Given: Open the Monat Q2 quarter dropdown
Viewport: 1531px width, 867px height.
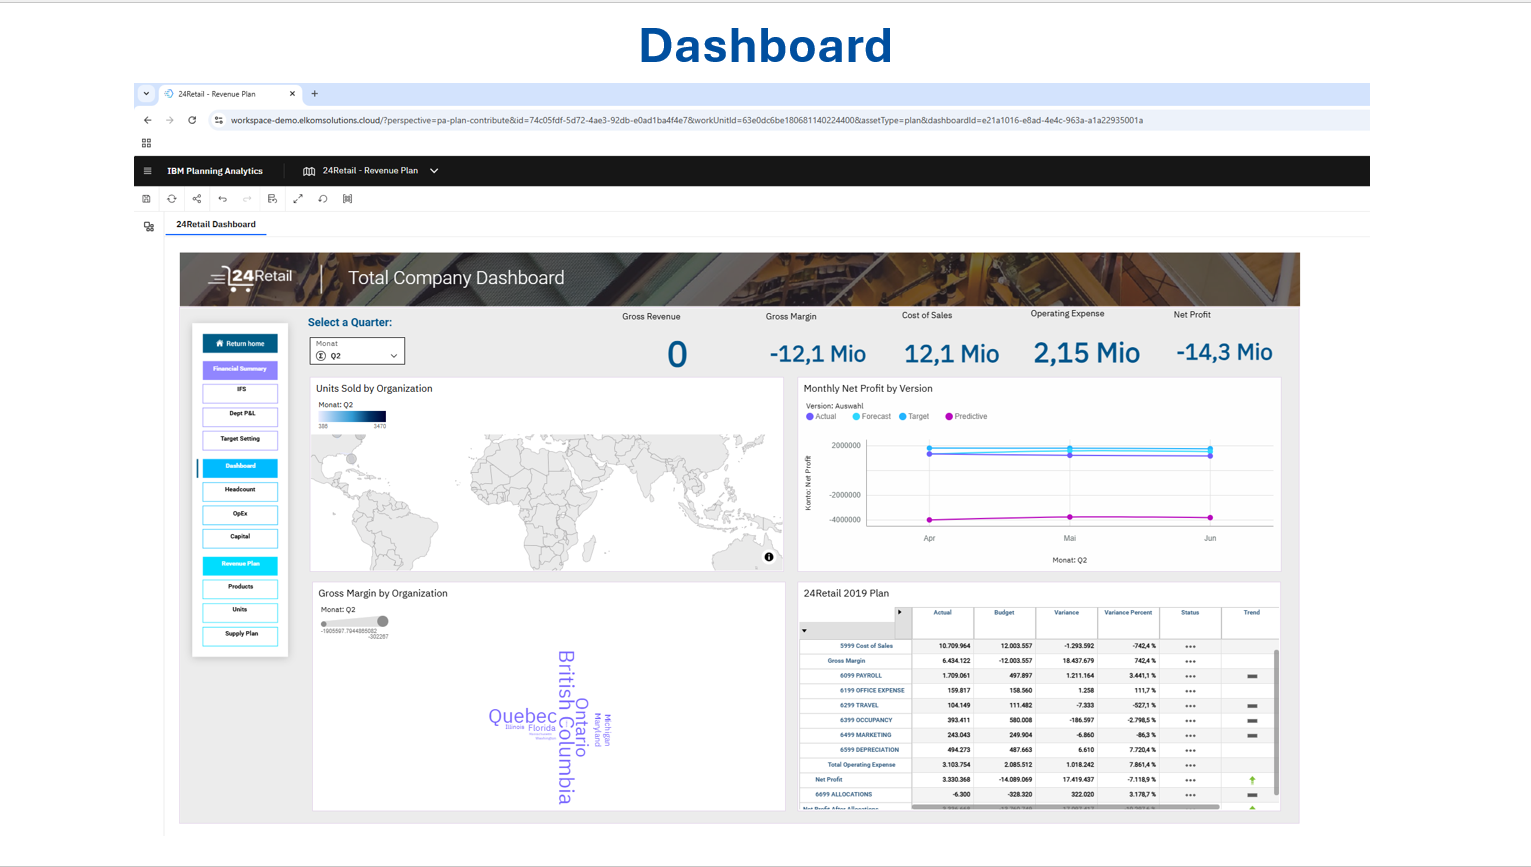Looking at the screenshot, I should (x=357, y=351).
